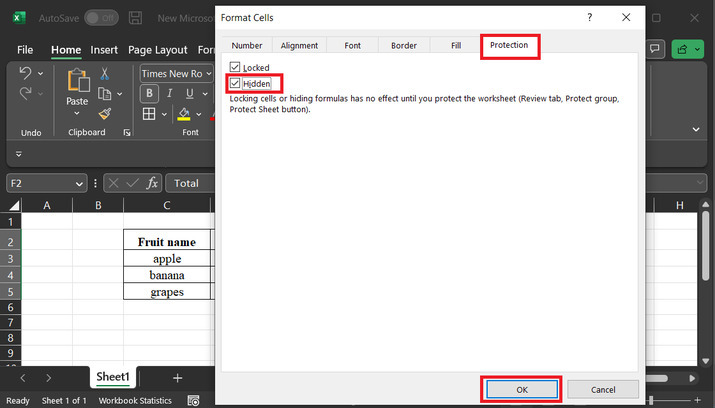Image resolution: width=715 pixels, height=408 pixels.
Task: Cancel formula bar entry with X icon
Action: (x=114, y=183)
